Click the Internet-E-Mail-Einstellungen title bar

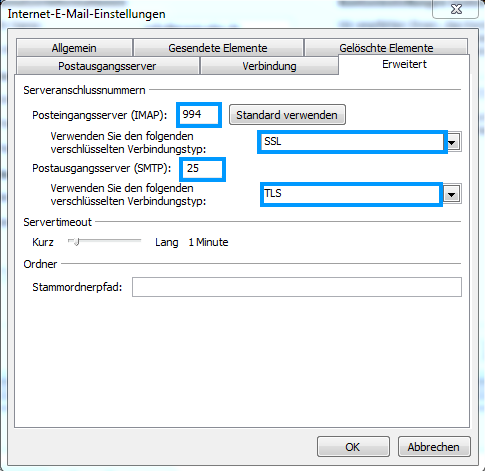pos(217,14)
